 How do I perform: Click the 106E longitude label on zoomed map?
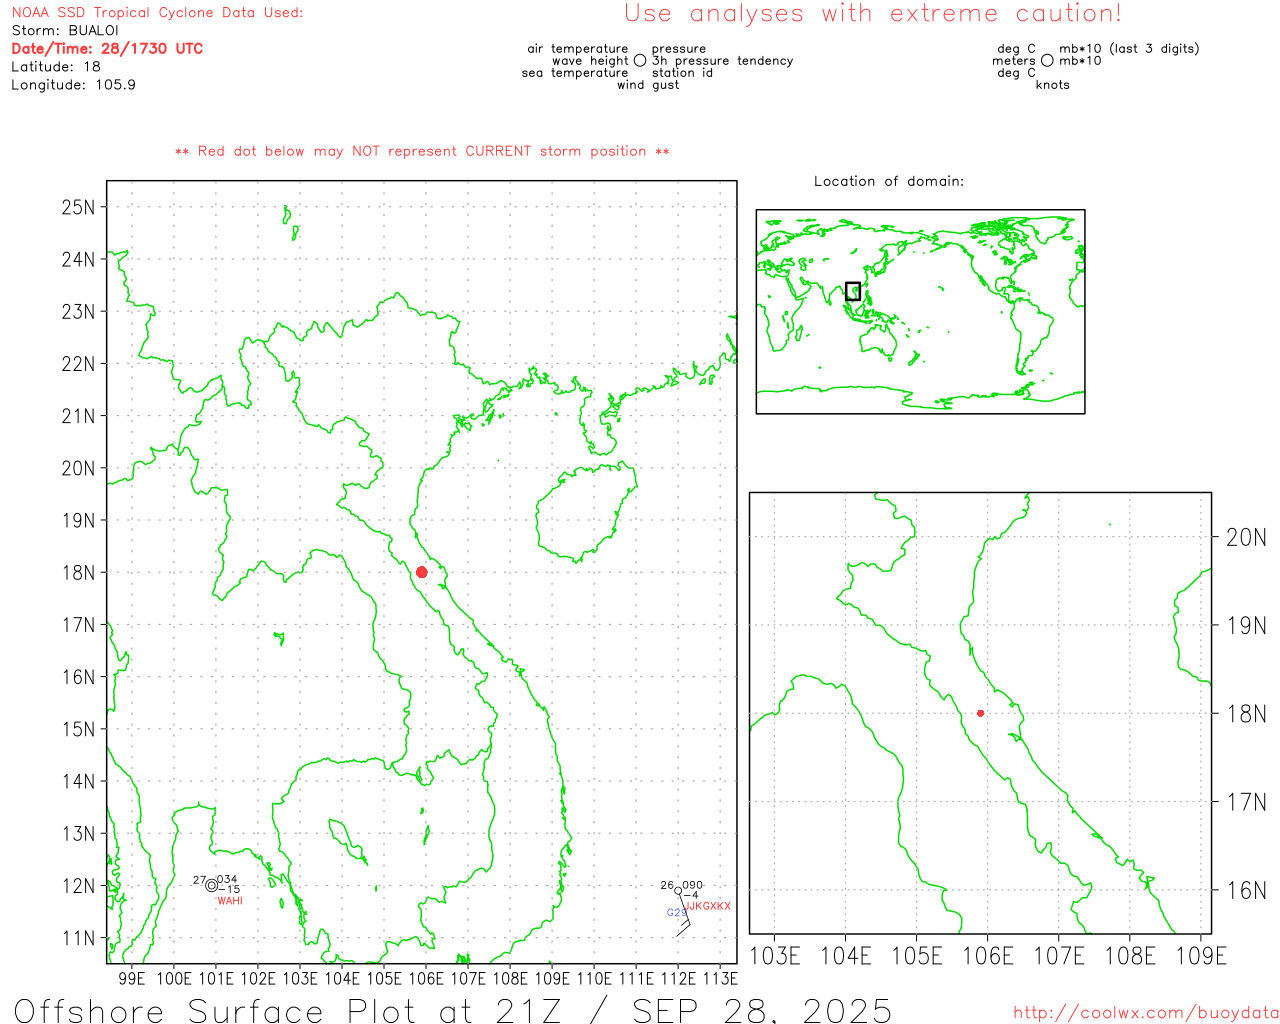tap(987, 956)
